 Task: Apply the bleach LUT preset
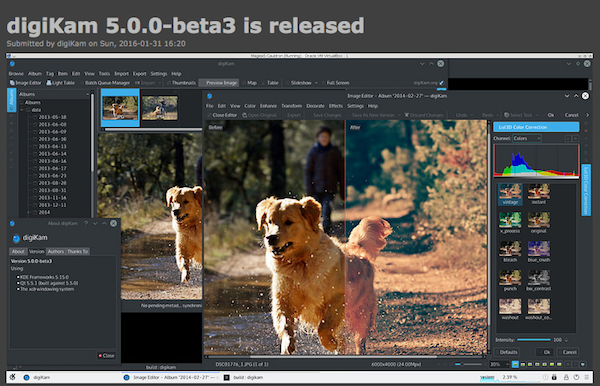point(510,252)
